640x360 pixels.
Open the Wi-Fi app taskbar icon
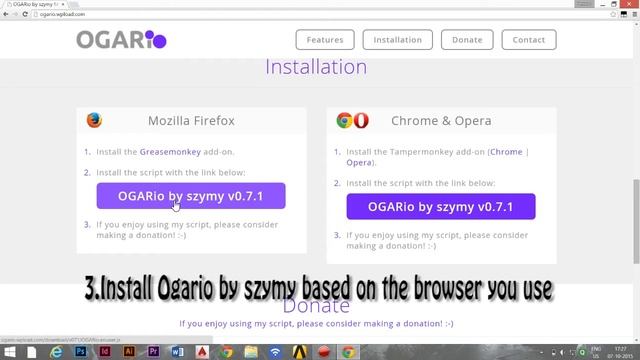coord(276,352)
